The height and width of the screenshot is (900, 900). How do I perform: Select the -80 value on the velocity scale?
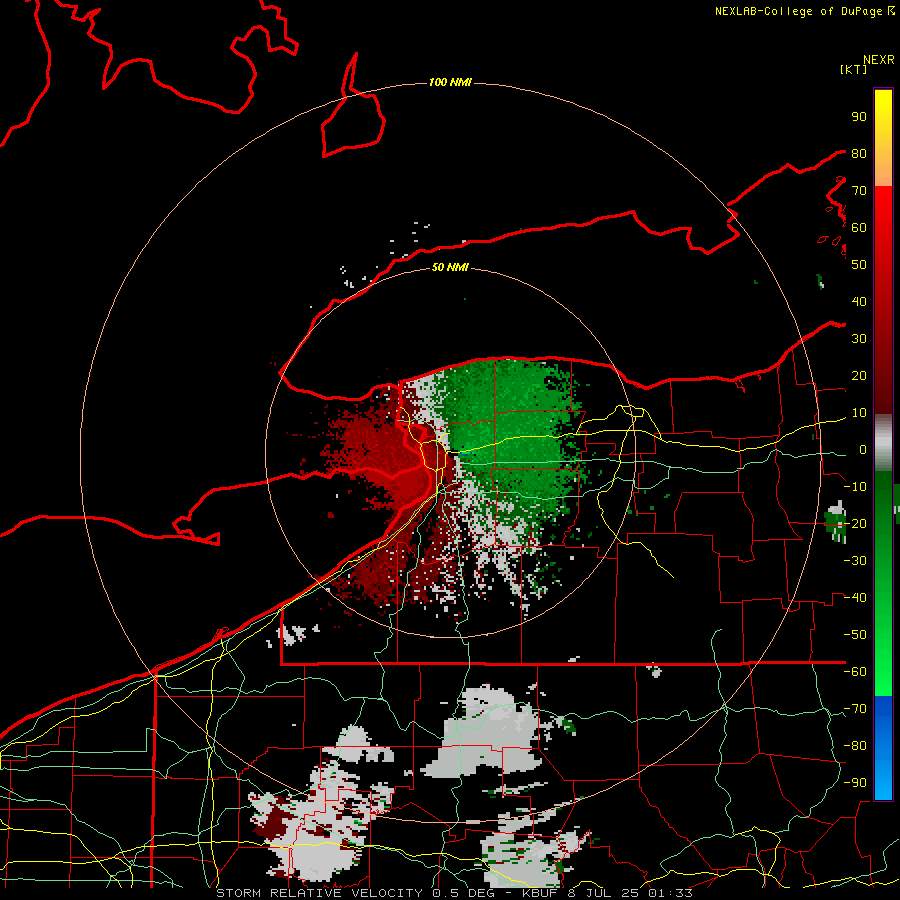pos(855,746)
